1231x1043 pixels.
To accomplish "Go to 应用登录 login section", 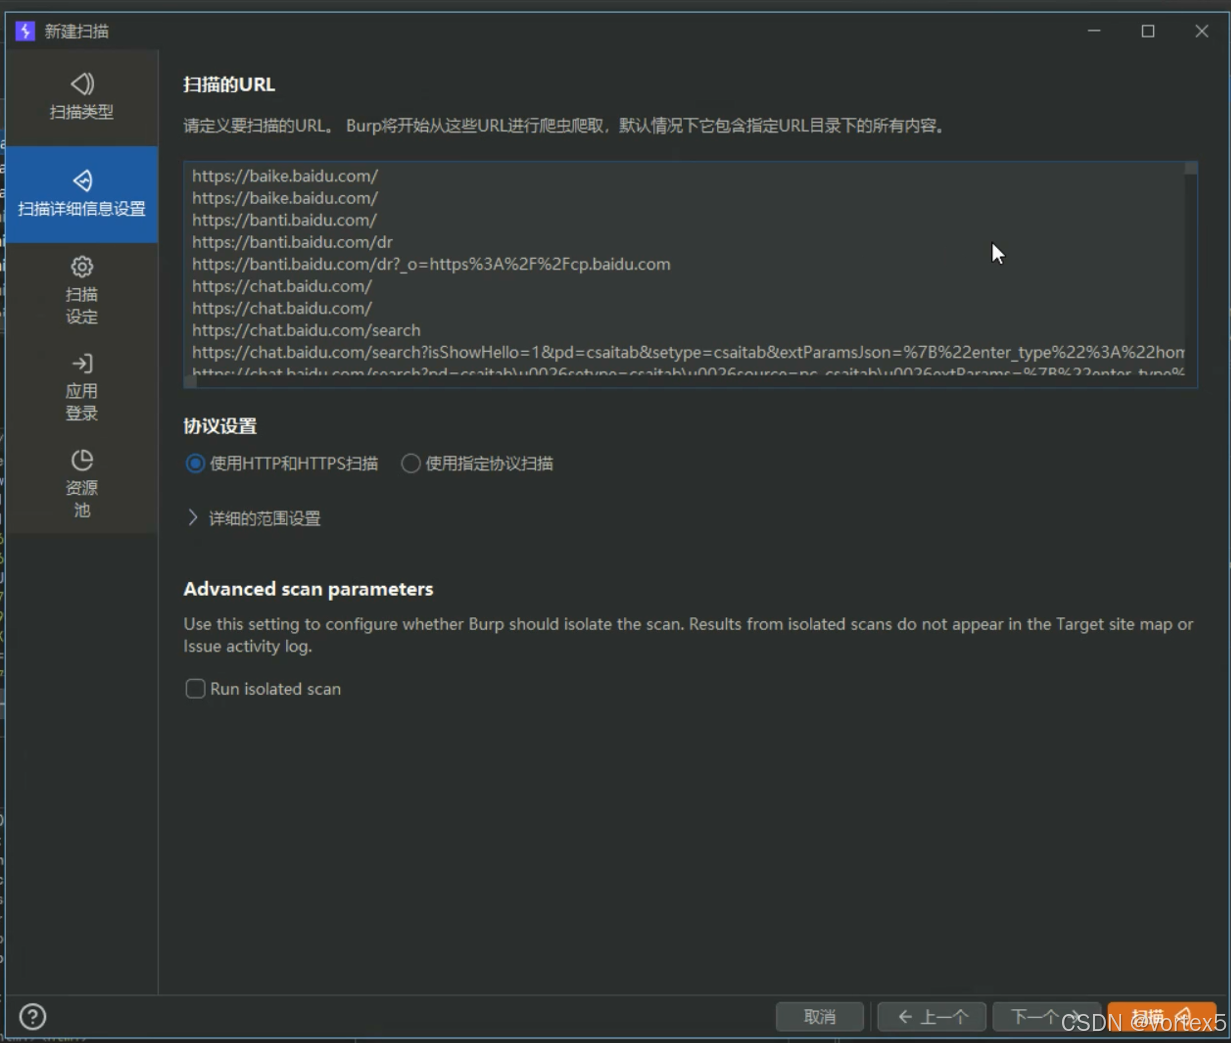I will coord(82,388).
